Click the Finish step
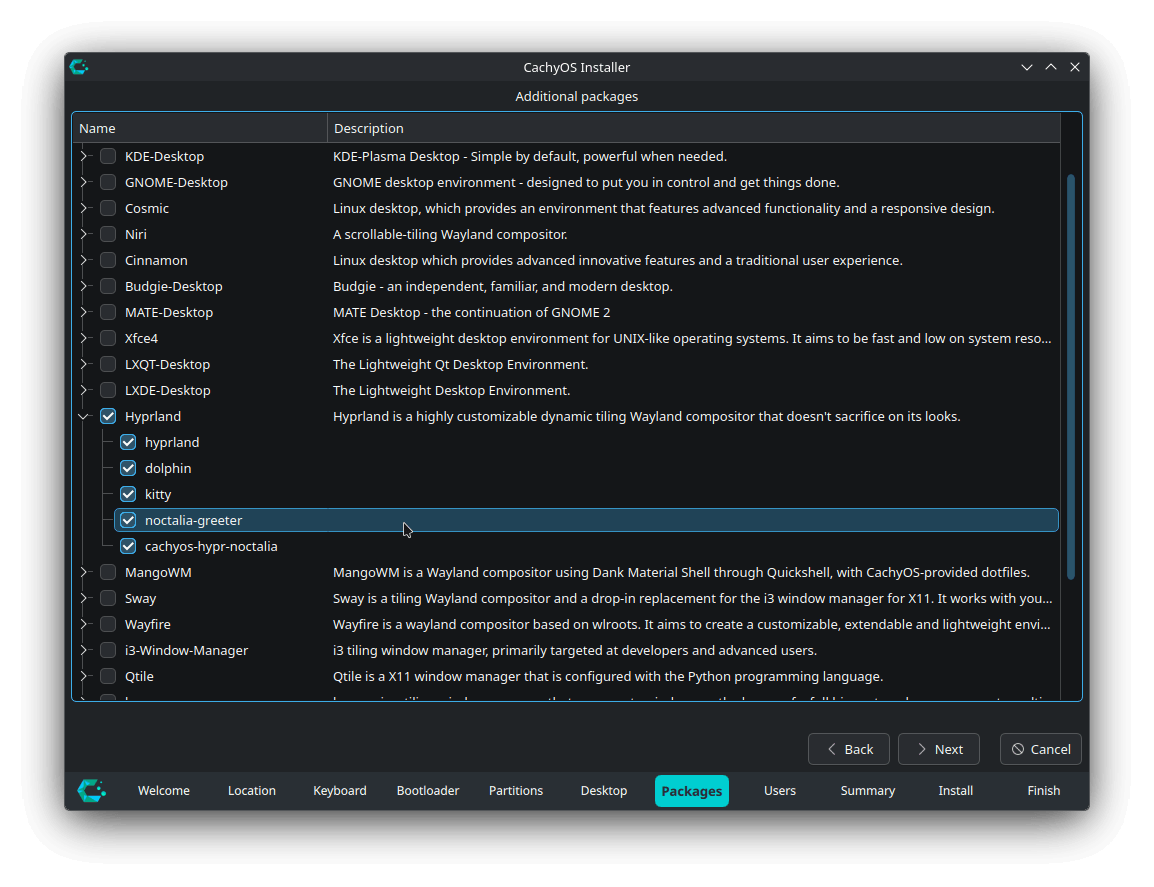The image size is (1154, 887). (1044, 791)
